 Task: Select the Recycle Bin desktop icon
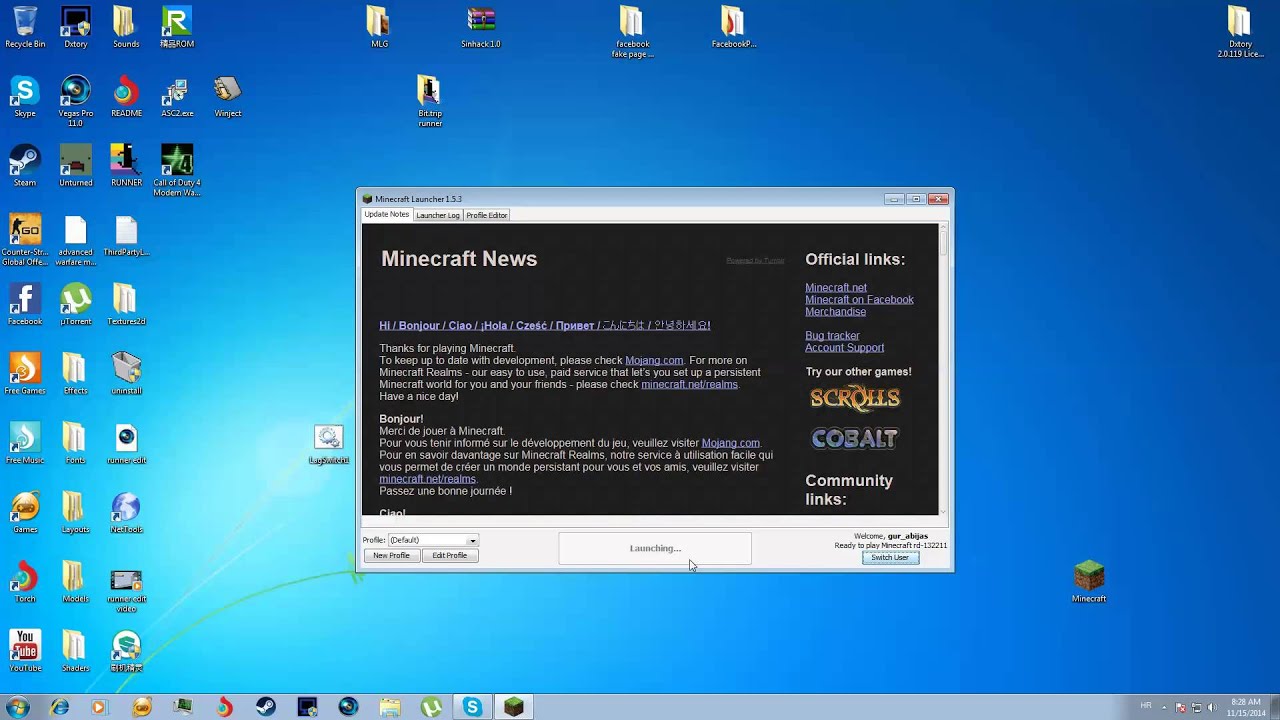pos(25,27)
